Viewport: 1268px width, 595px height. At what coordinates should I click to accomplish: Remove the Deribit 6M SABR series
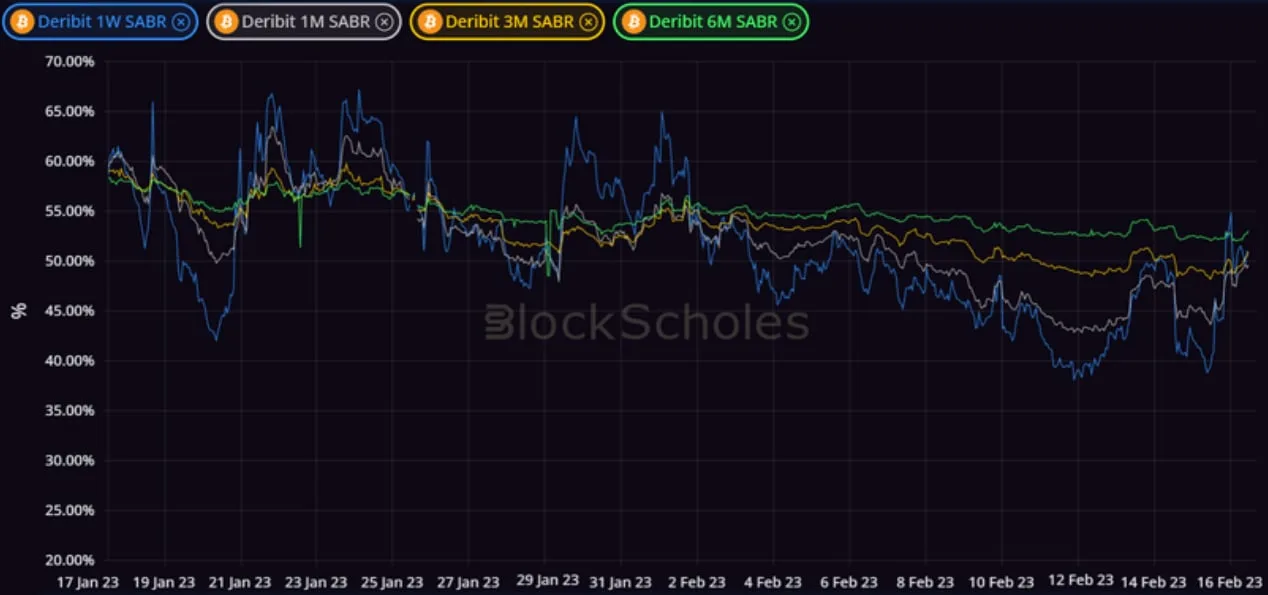click(791, 22)
